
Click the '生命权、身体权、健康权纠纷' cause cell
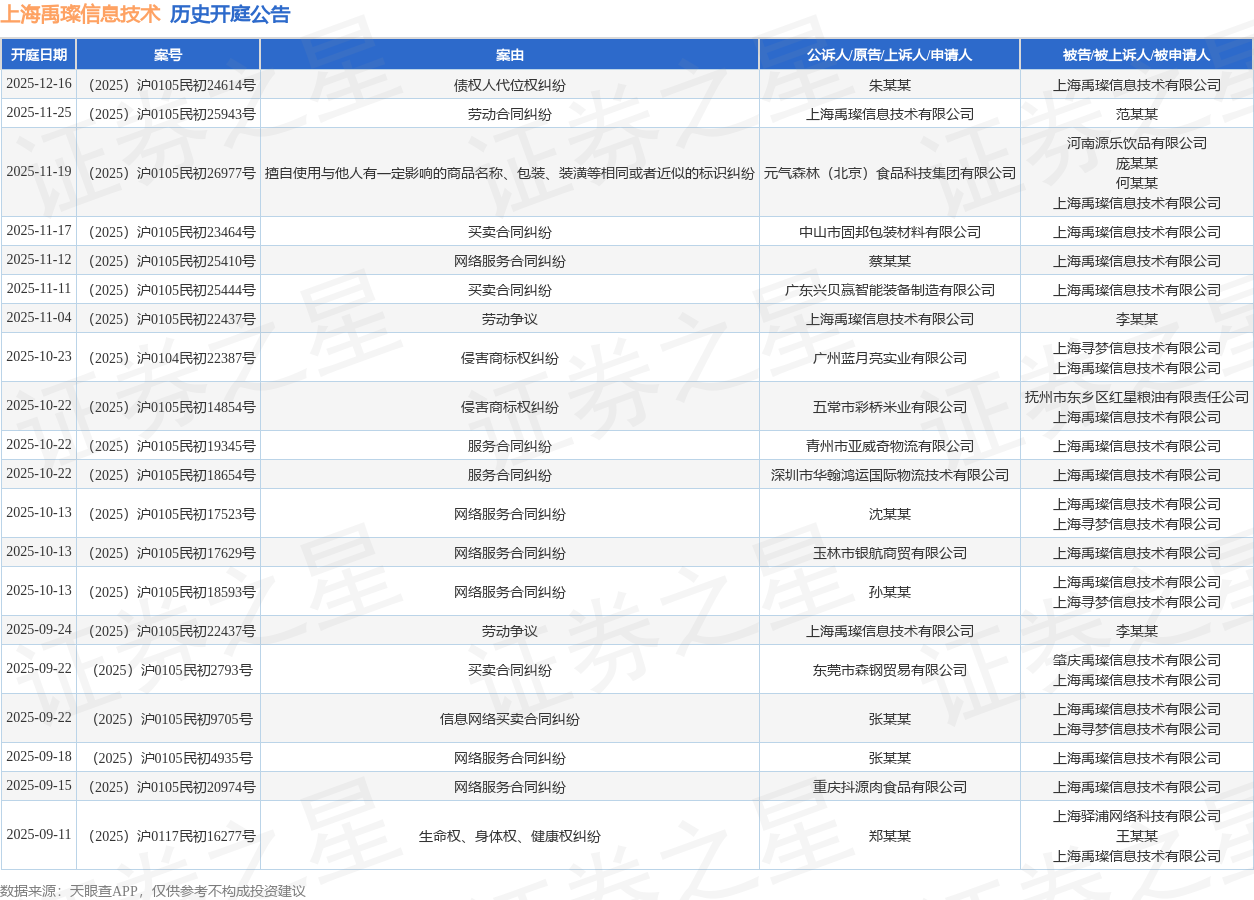[510, 836]
